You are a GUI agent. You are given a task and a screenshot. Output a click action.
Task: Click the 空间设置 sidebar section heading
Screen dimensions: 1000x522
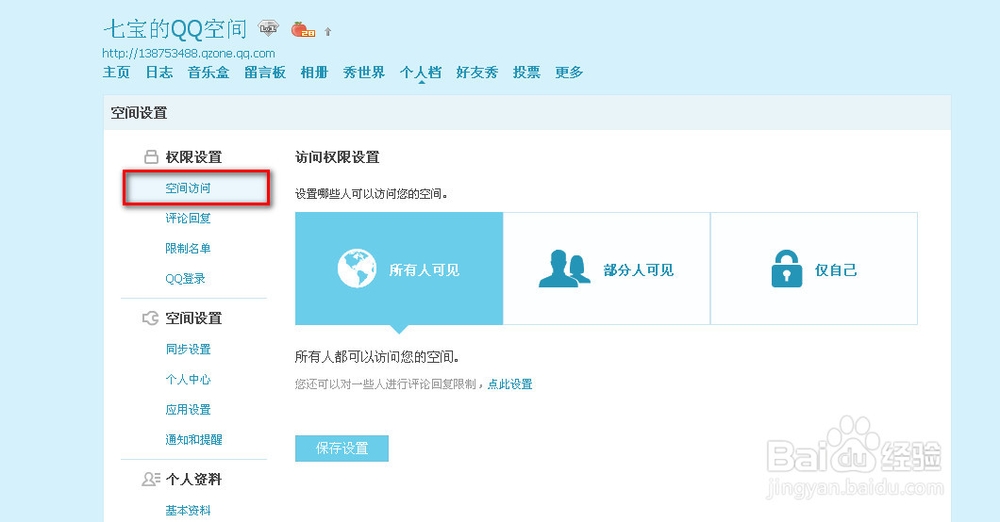tap(194, 318)
